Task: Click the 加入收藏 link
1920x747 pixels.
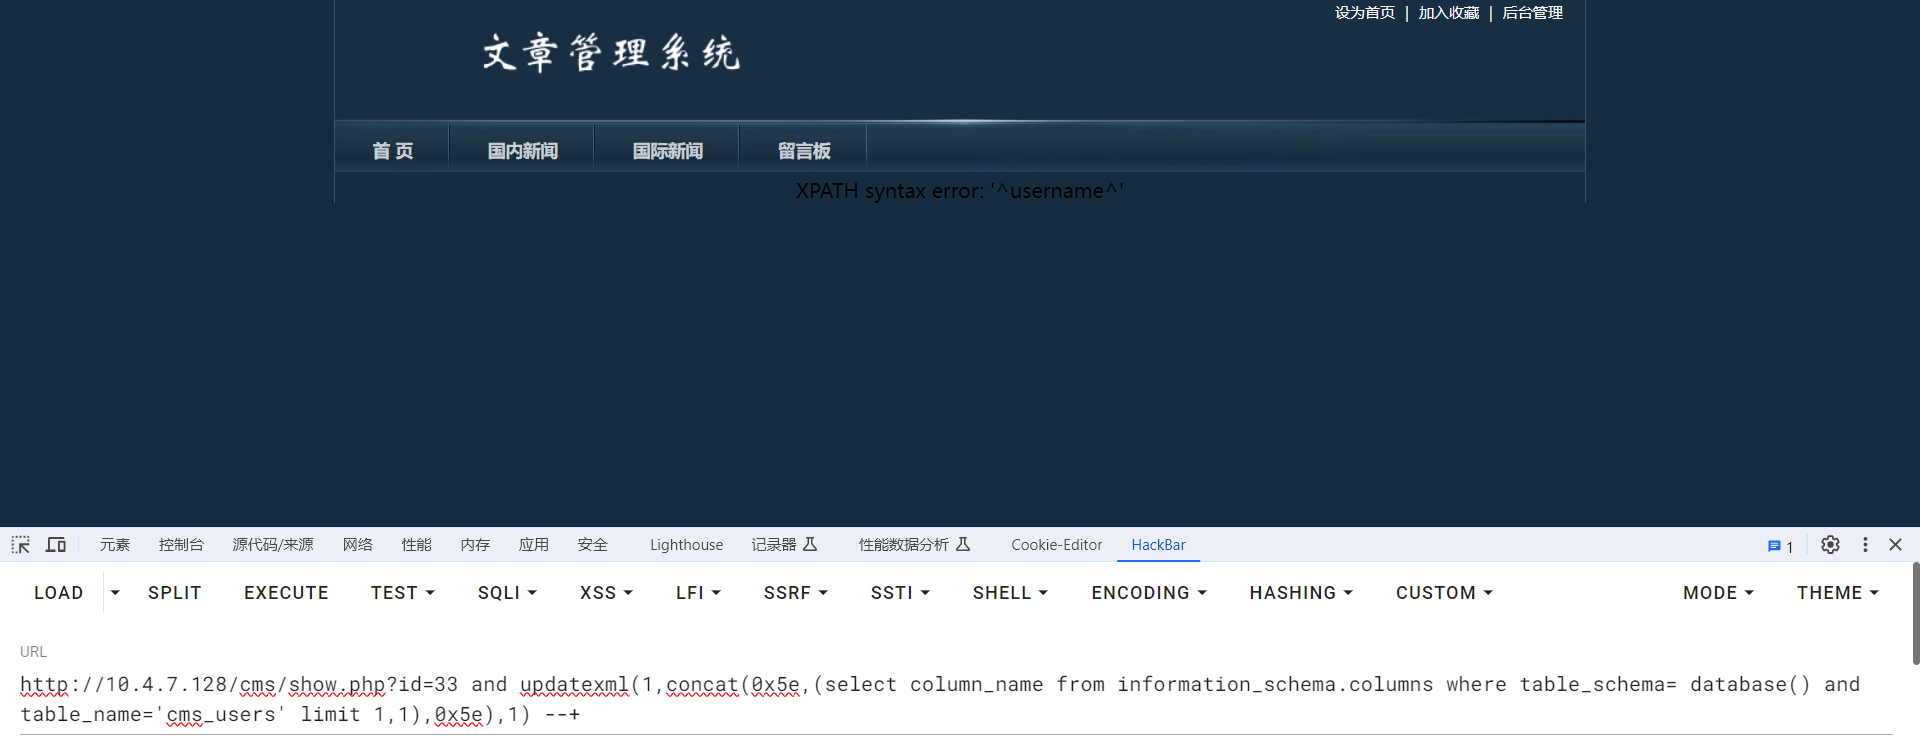Action: (x=1448, y=13)
